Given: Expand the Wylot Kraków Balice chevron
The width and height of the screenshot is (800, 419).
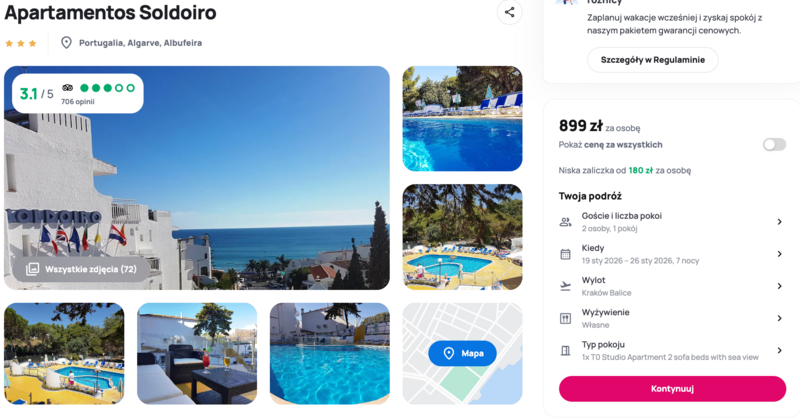Looking at the screenshot, I should coord(779,286).
